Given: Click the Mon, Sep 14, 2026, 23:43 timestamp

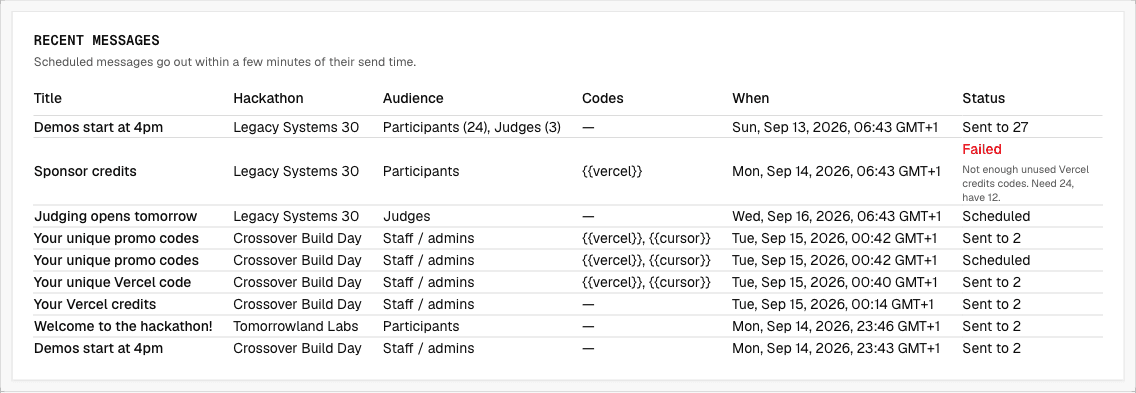Looking at the screenshot, I should [x=836, y=348].
